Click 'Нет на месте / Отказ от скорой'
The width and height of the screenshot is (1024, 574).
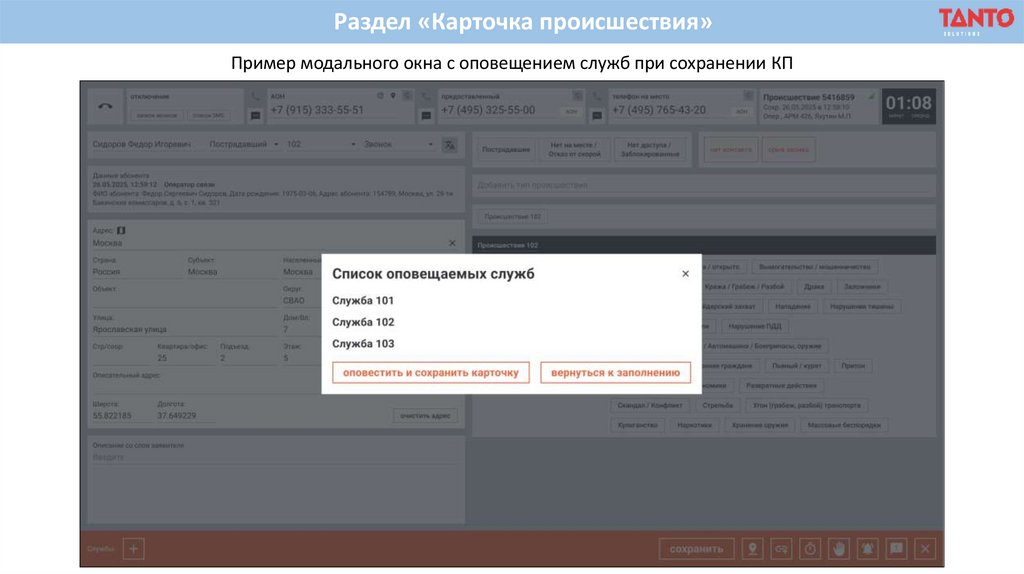coord(574,150)
